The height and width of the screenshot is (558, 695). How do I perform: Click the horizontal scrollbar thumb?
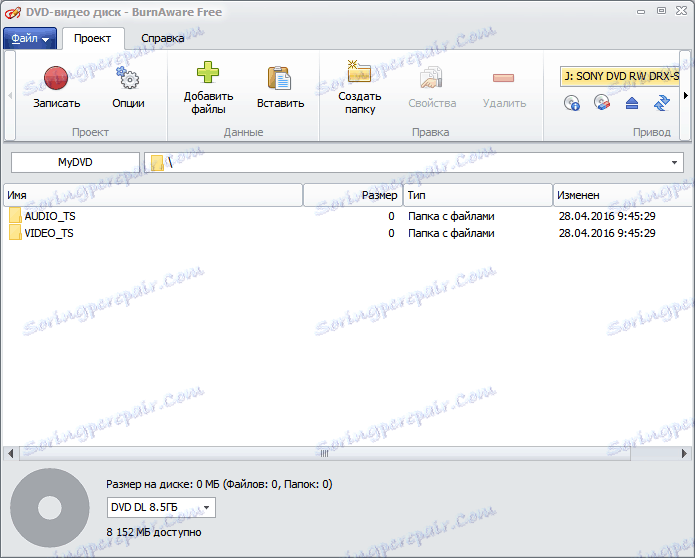(324, 453)
